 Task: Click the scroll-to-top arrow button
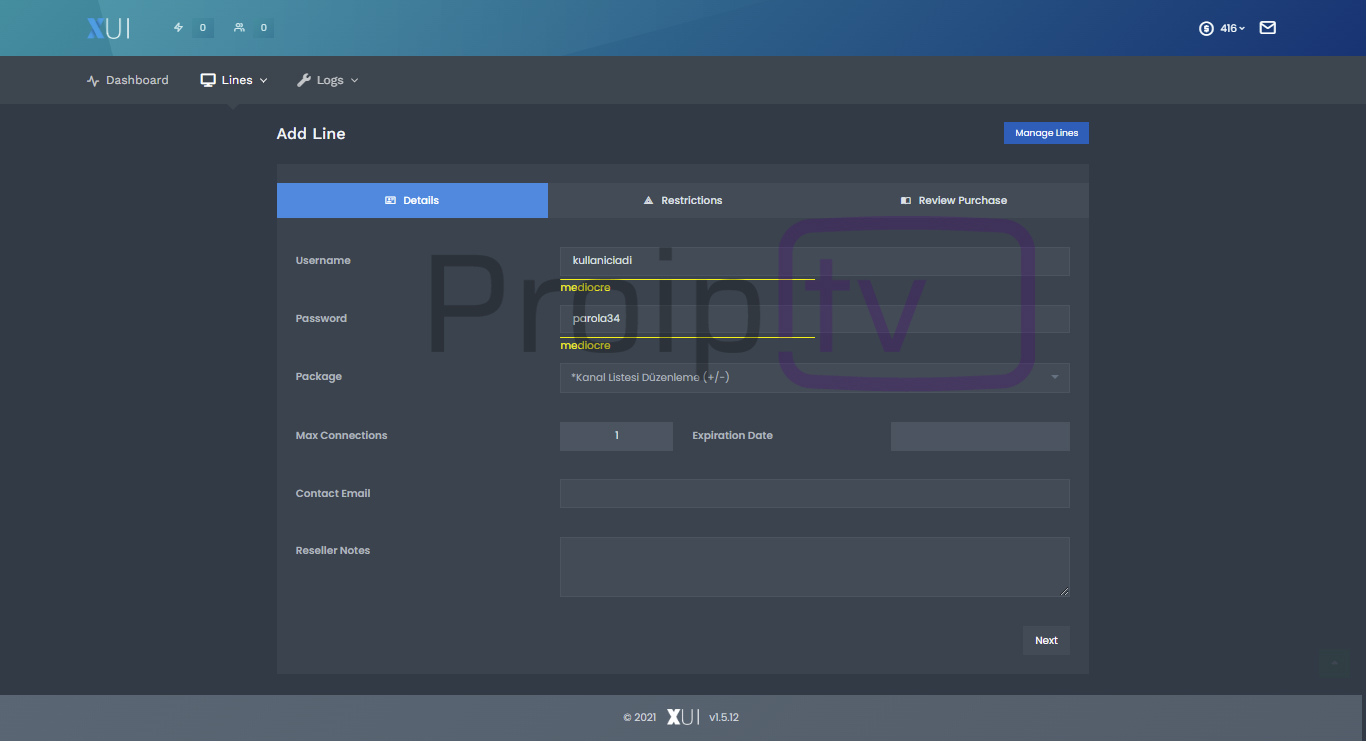(x=1334, y=662)
